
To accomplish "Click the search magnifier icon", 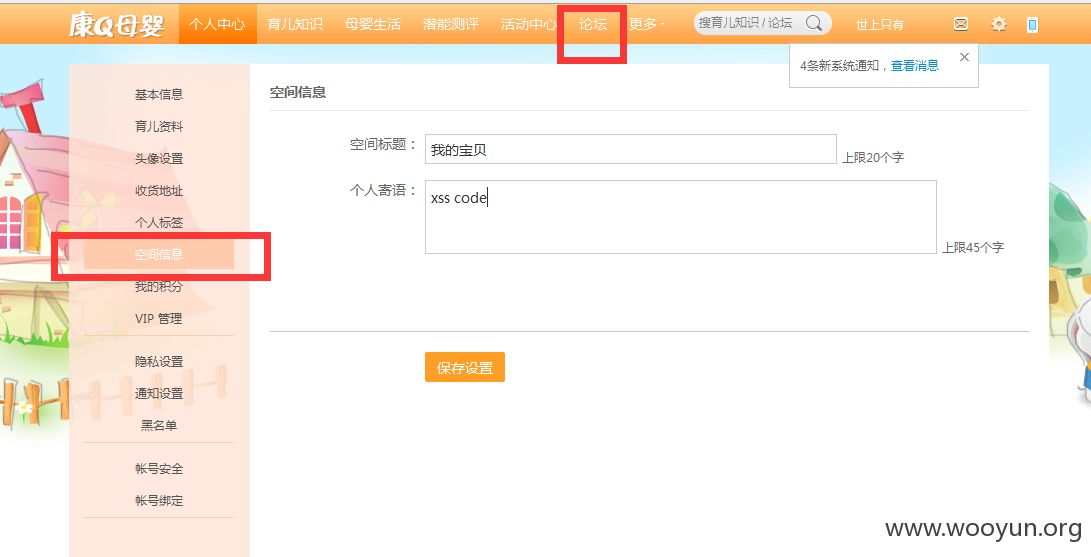I will pyautogui.click(x=813, y=23).
